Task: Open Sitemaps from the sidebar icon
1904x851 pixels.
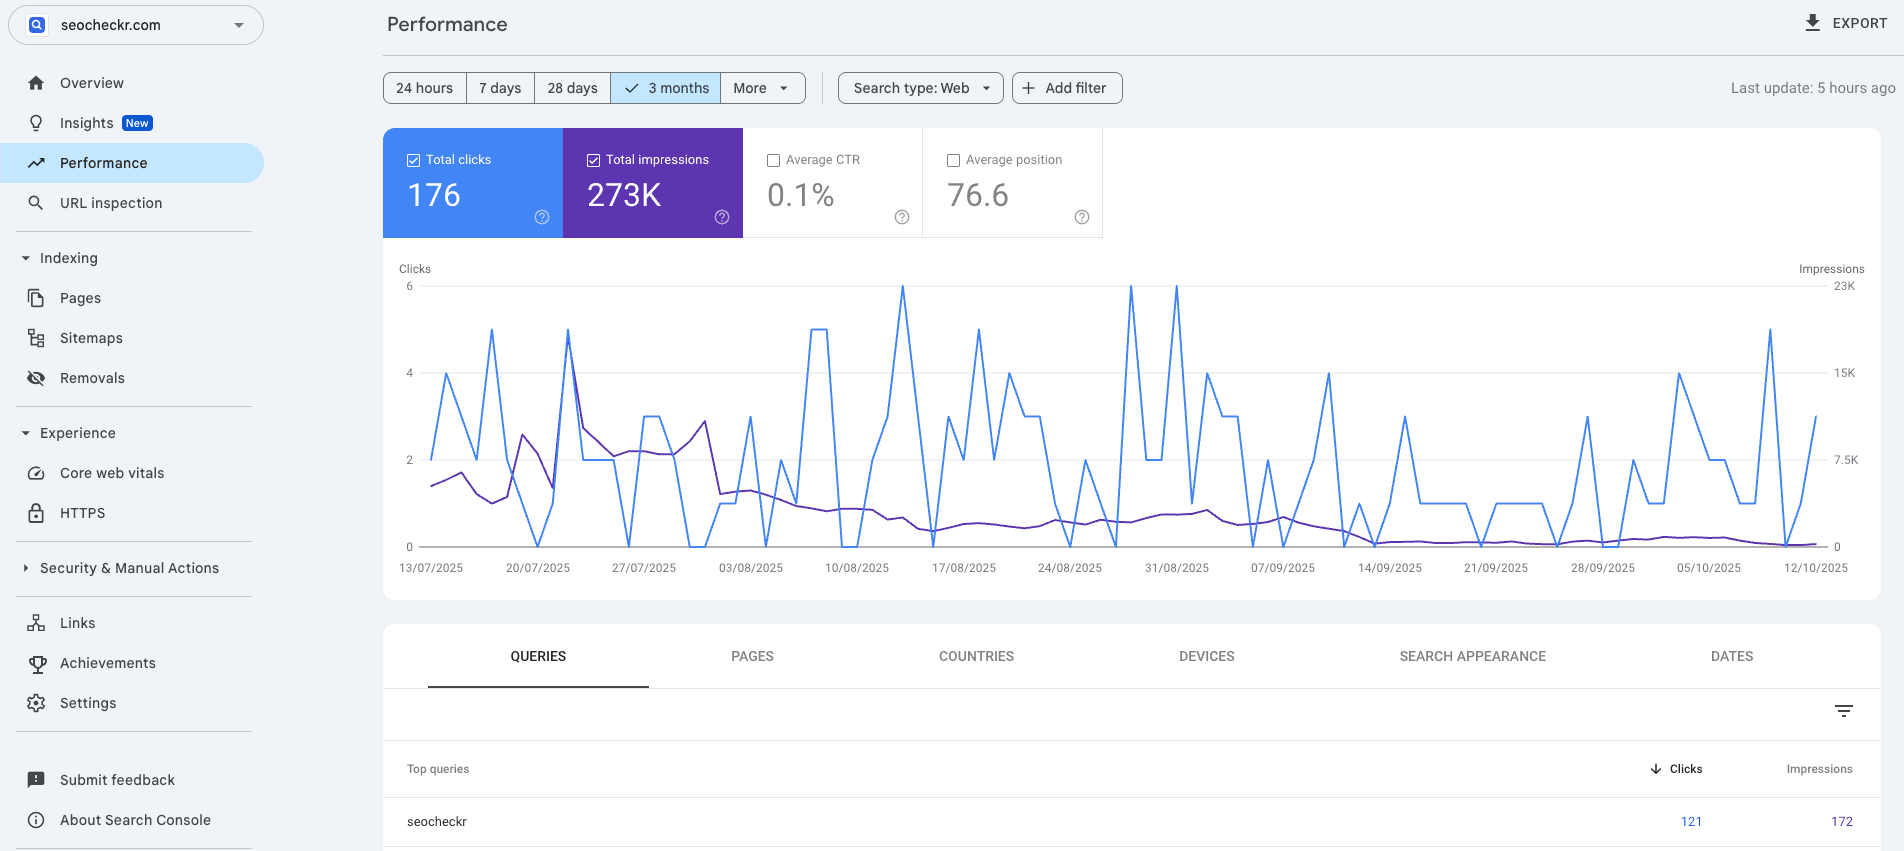Action: [36, 338]
